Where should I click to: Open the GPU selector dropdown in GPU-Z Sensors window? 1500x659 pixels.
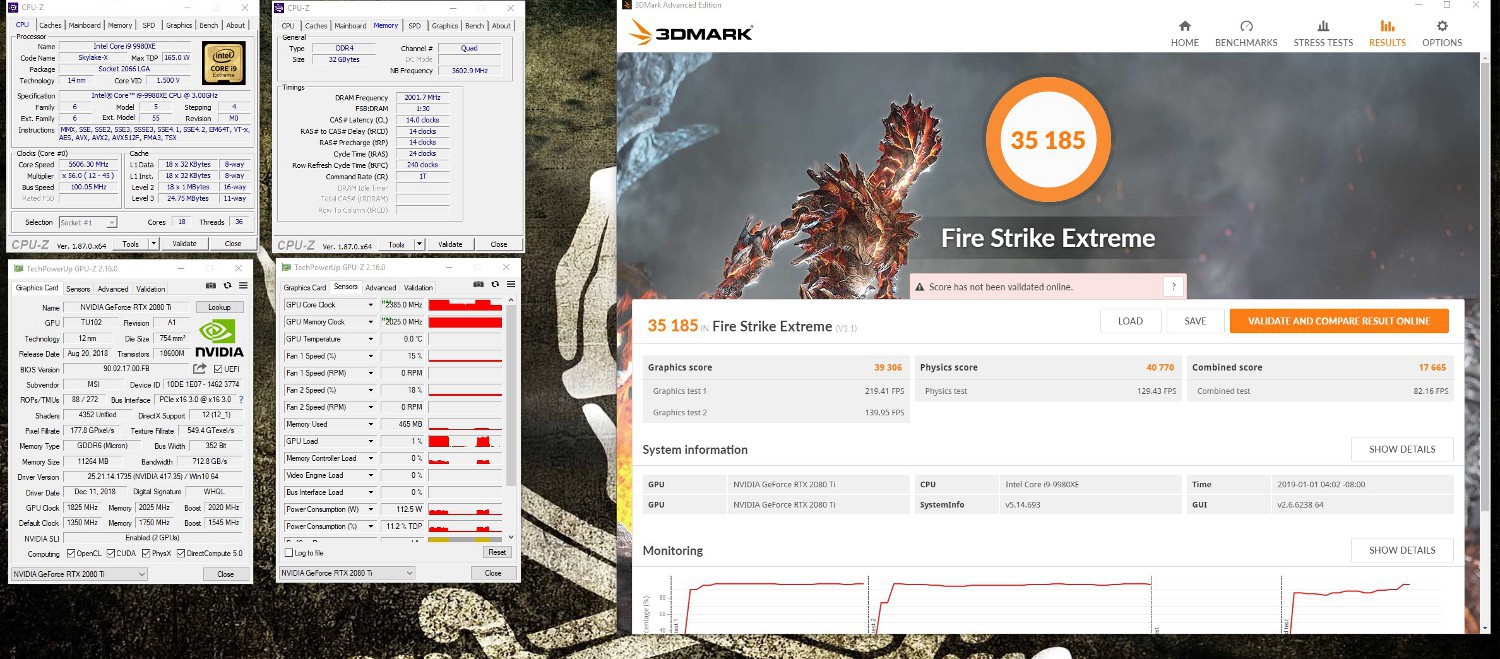[x=346, y=573]
